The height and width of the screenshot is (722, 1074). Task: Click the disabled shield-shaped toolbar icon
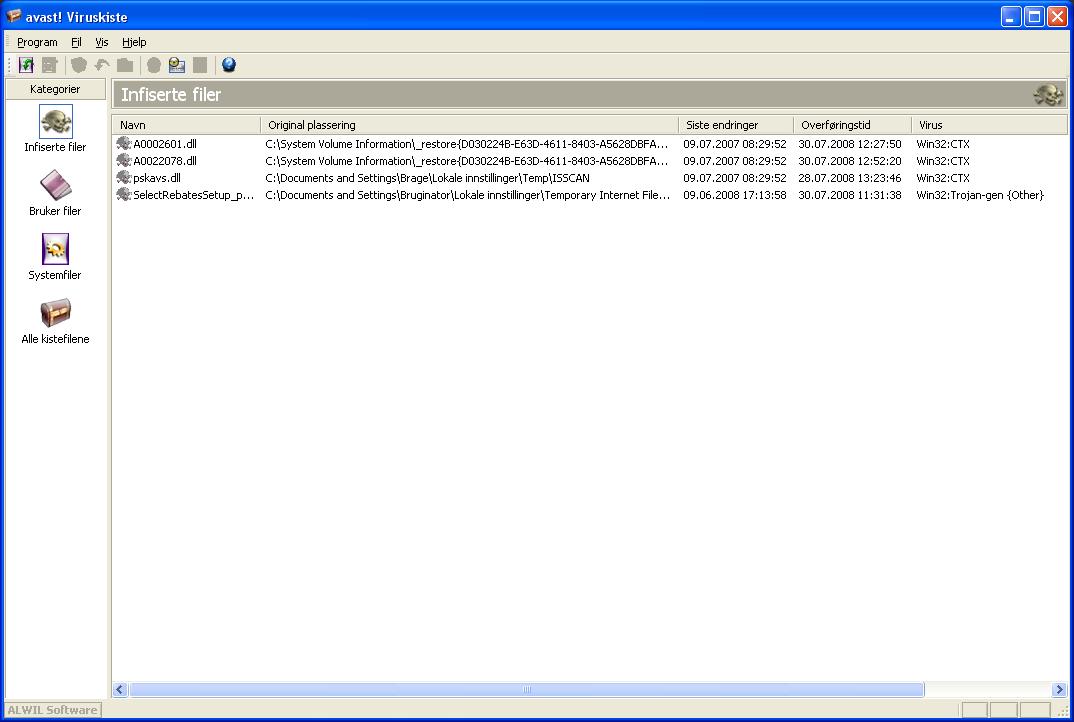(x=79, y=65)
